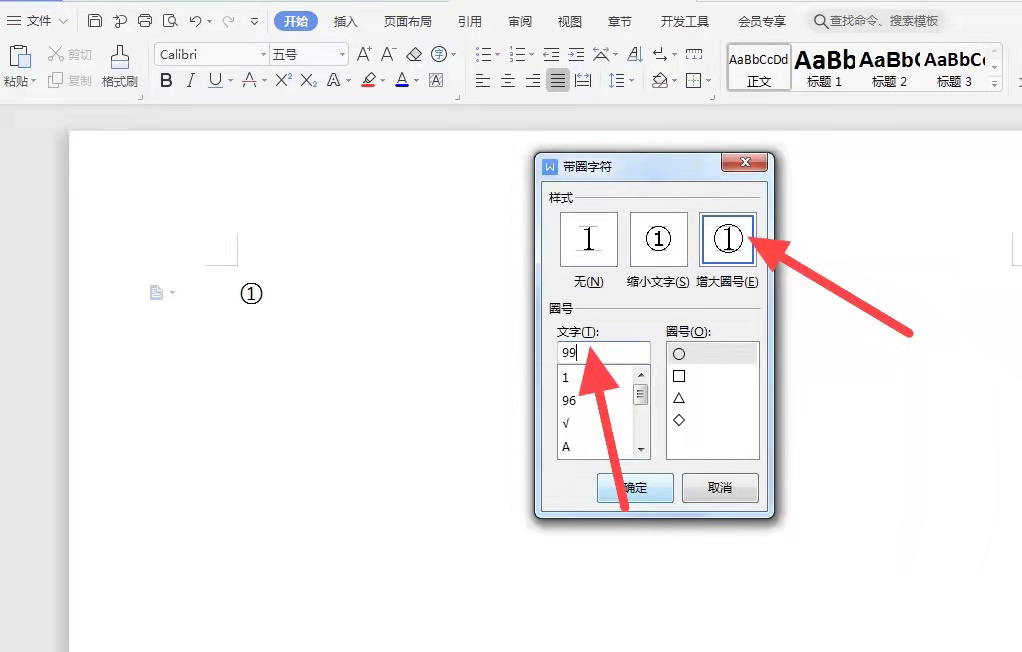Viewport: 1022px width, 652px height.
Task: Toggle italic formatting
Action: pyautogui.click(x=190, y=80)
